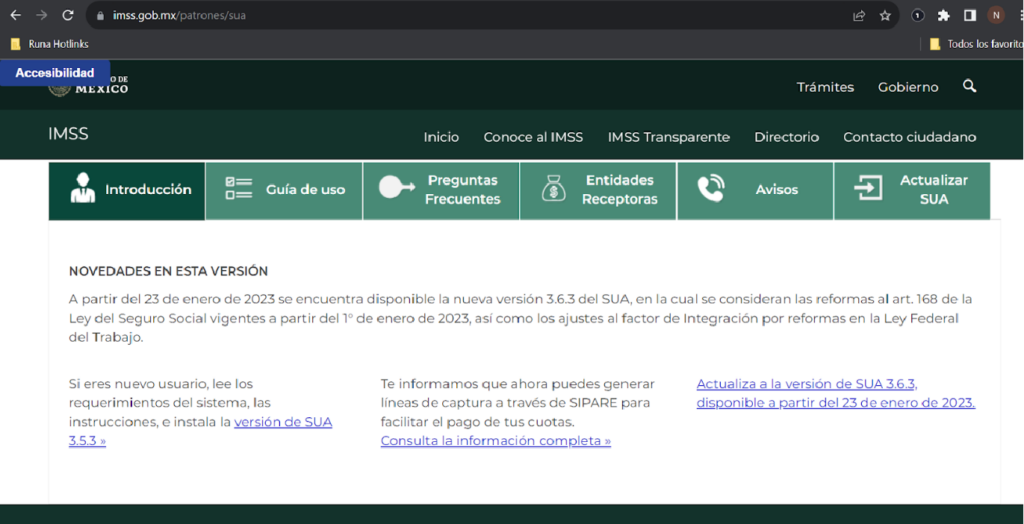Go back with the browser back arrow

pos(15,15)
